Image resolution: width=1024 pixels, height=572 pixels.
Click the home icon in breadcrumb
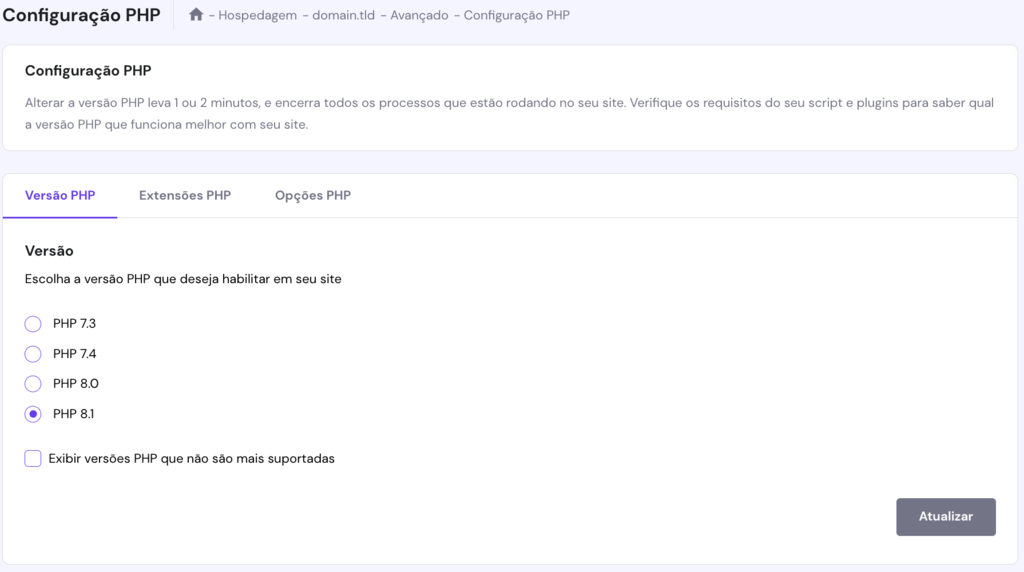pos(196,14)
